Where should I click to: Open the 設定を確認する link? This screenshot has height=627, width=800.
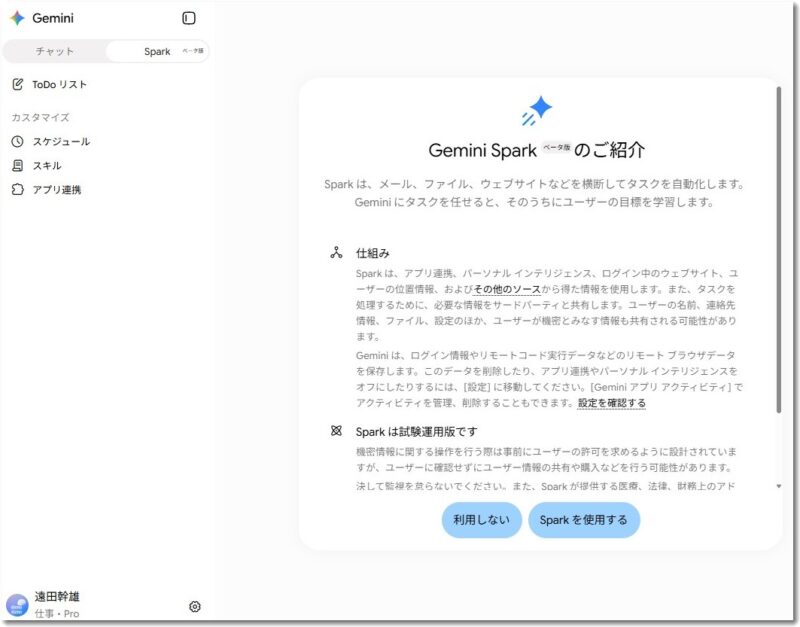612,403
